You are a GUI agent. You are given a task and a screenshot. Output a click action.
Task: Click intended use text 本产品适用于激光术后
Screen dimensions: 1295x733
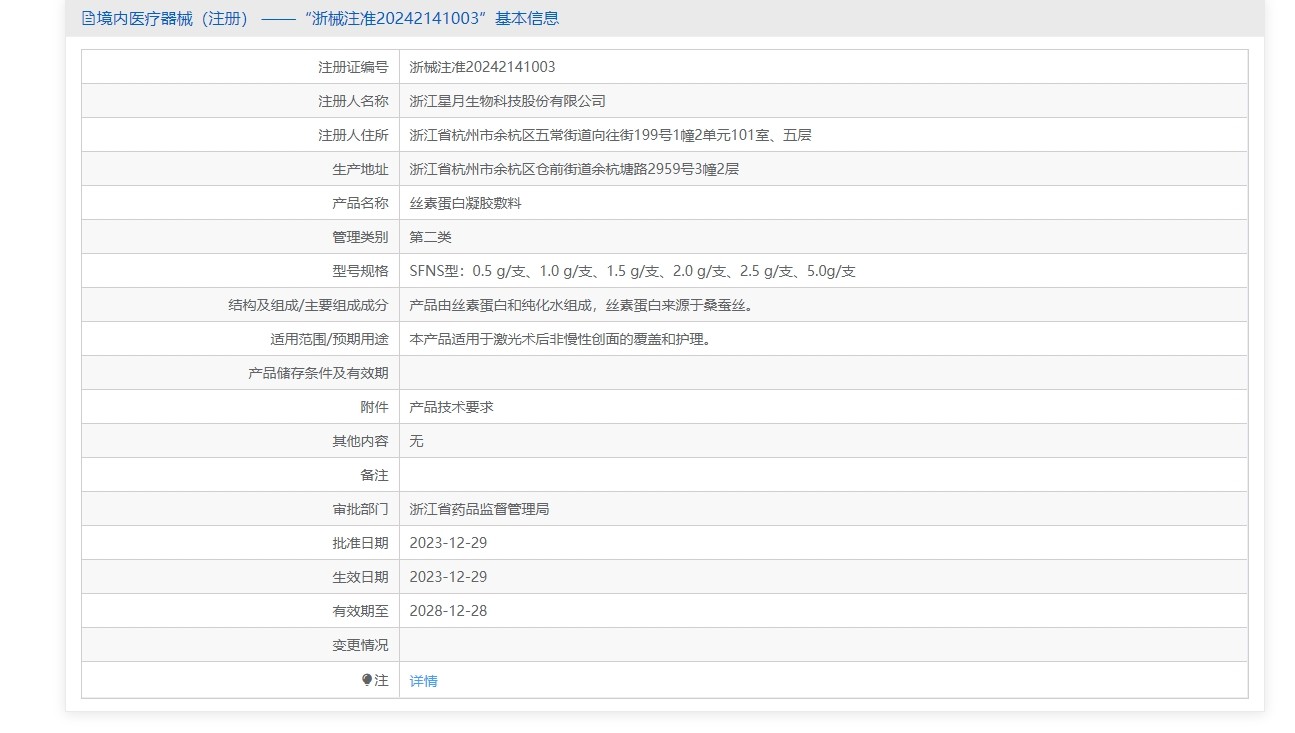564,339
